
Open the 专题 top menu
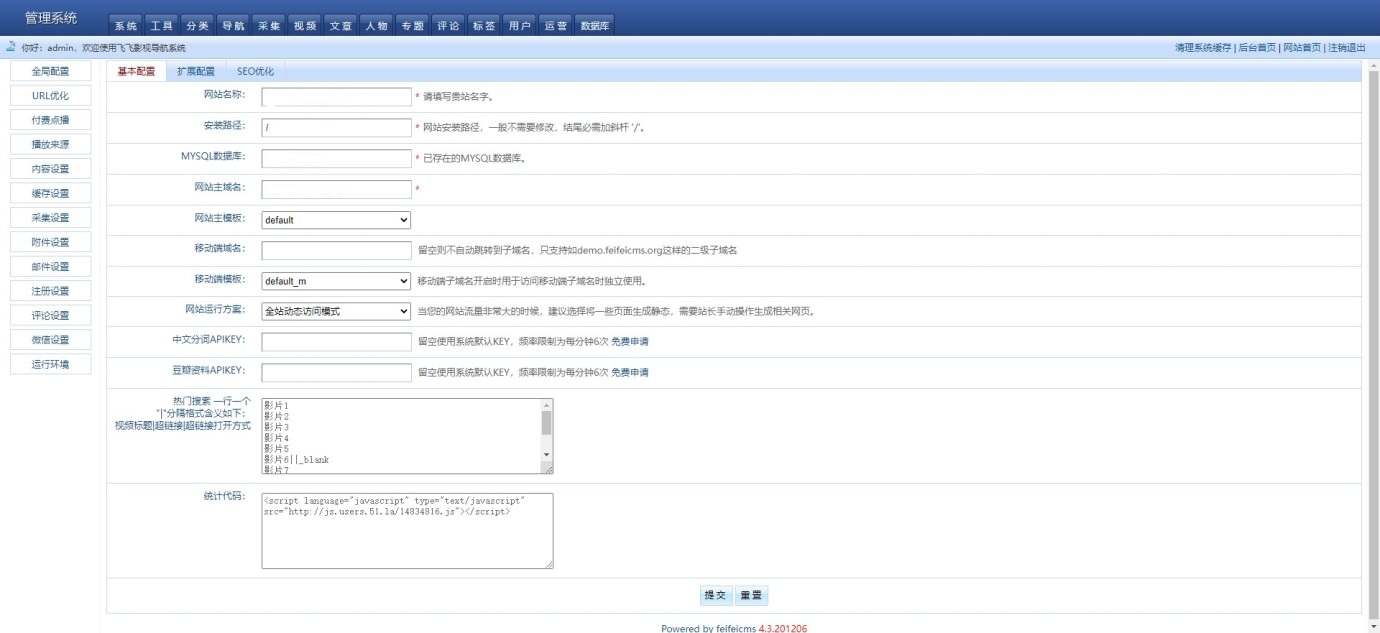click(414, 26)
